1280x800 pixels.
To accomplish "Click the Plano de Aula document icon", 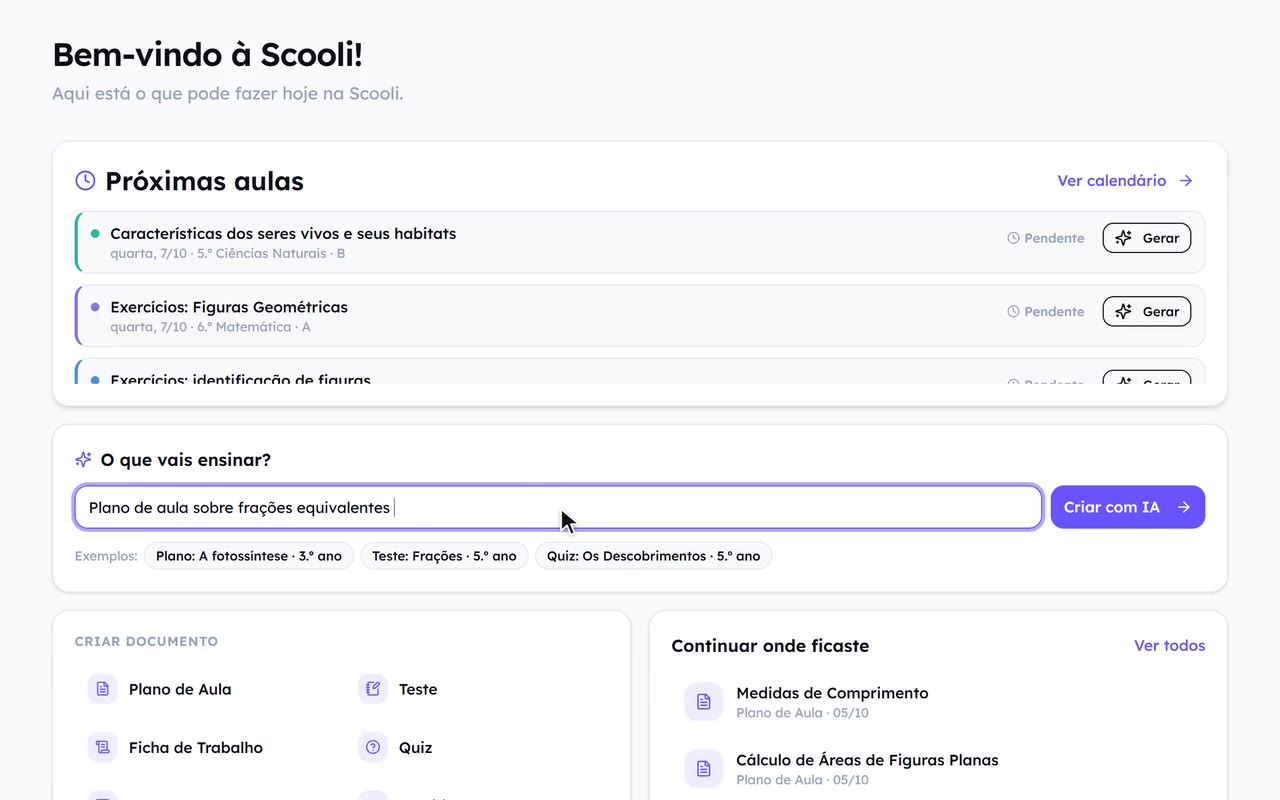I will pos(102,689).
